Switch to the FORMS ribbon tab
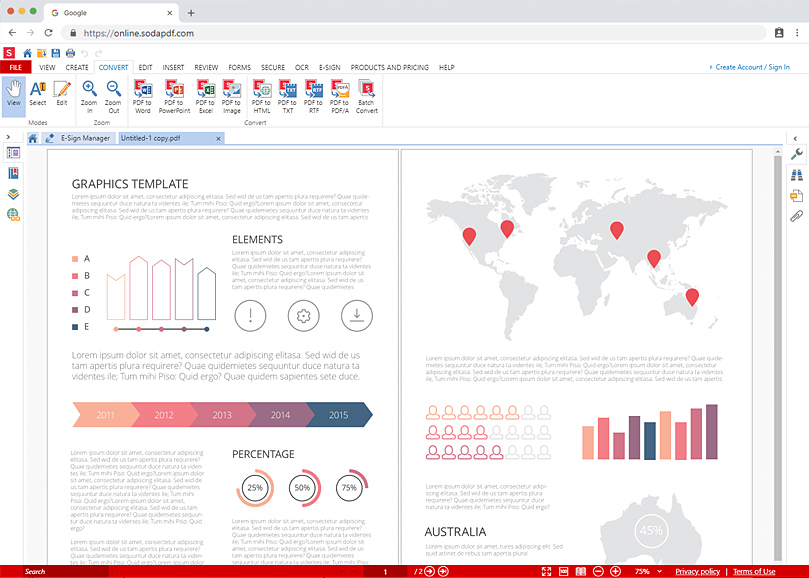Viewport: 809px width, 578px height. (239, 68)
